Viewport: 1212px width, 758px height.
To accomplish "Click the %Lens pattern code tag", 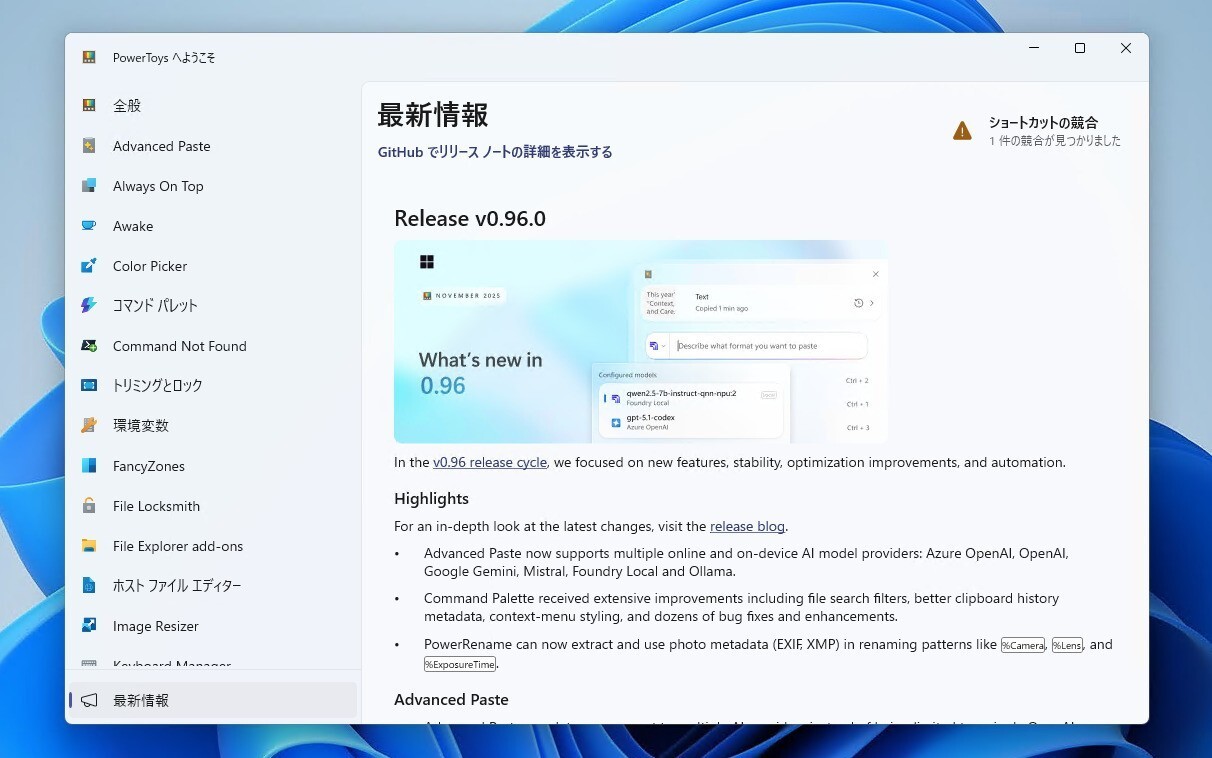I will tap(1067, 645).
